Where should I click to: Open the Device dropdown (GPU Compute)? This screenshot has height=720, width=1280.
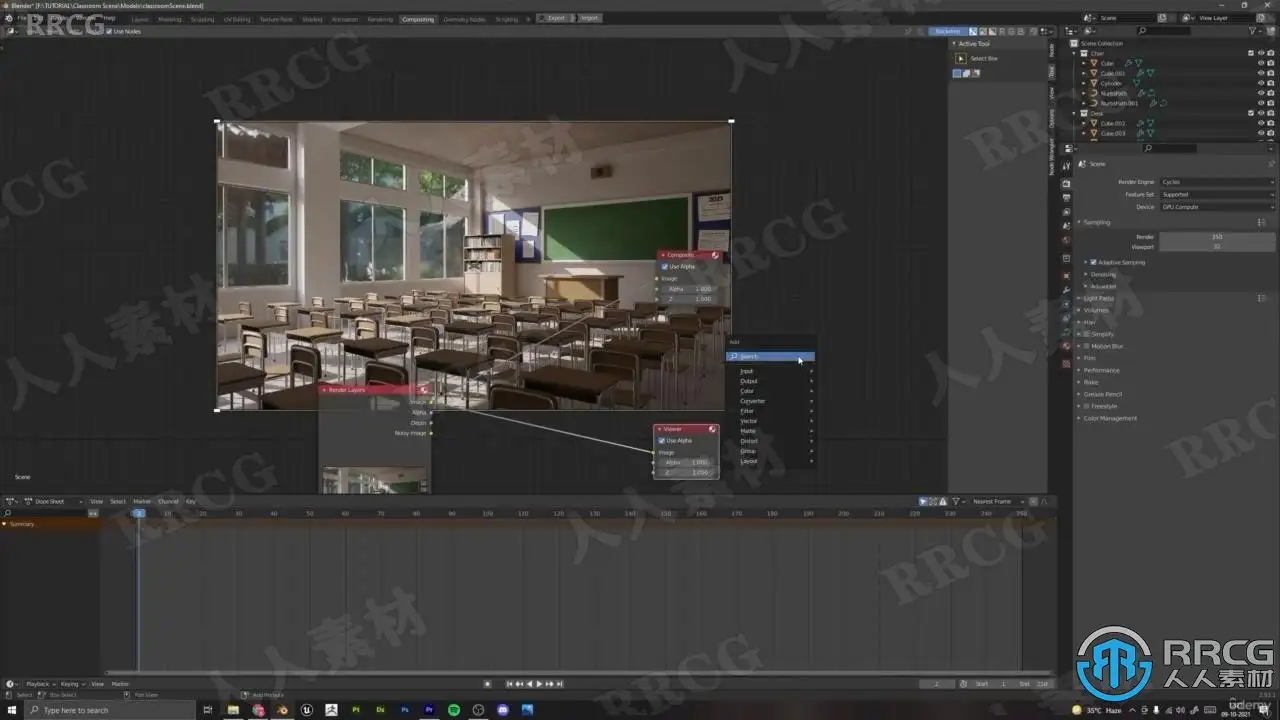point(1218,207)
